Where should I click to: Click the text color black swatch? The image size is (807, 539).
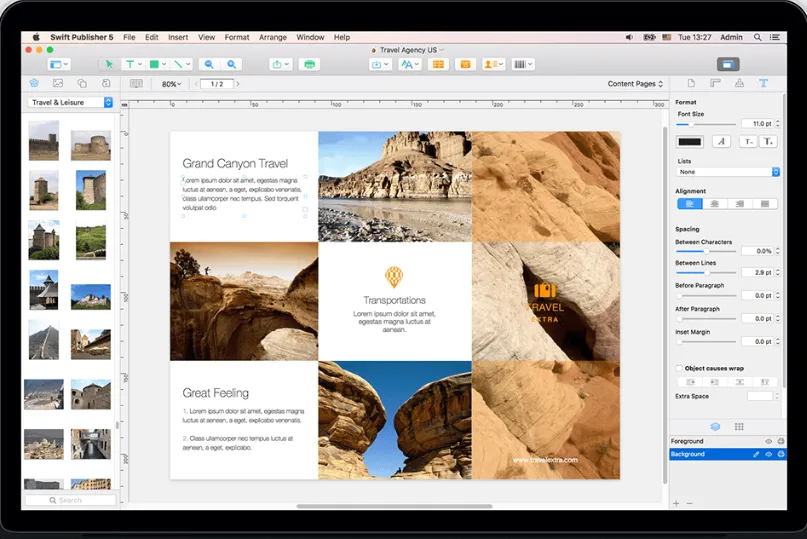tap(690, 142)
